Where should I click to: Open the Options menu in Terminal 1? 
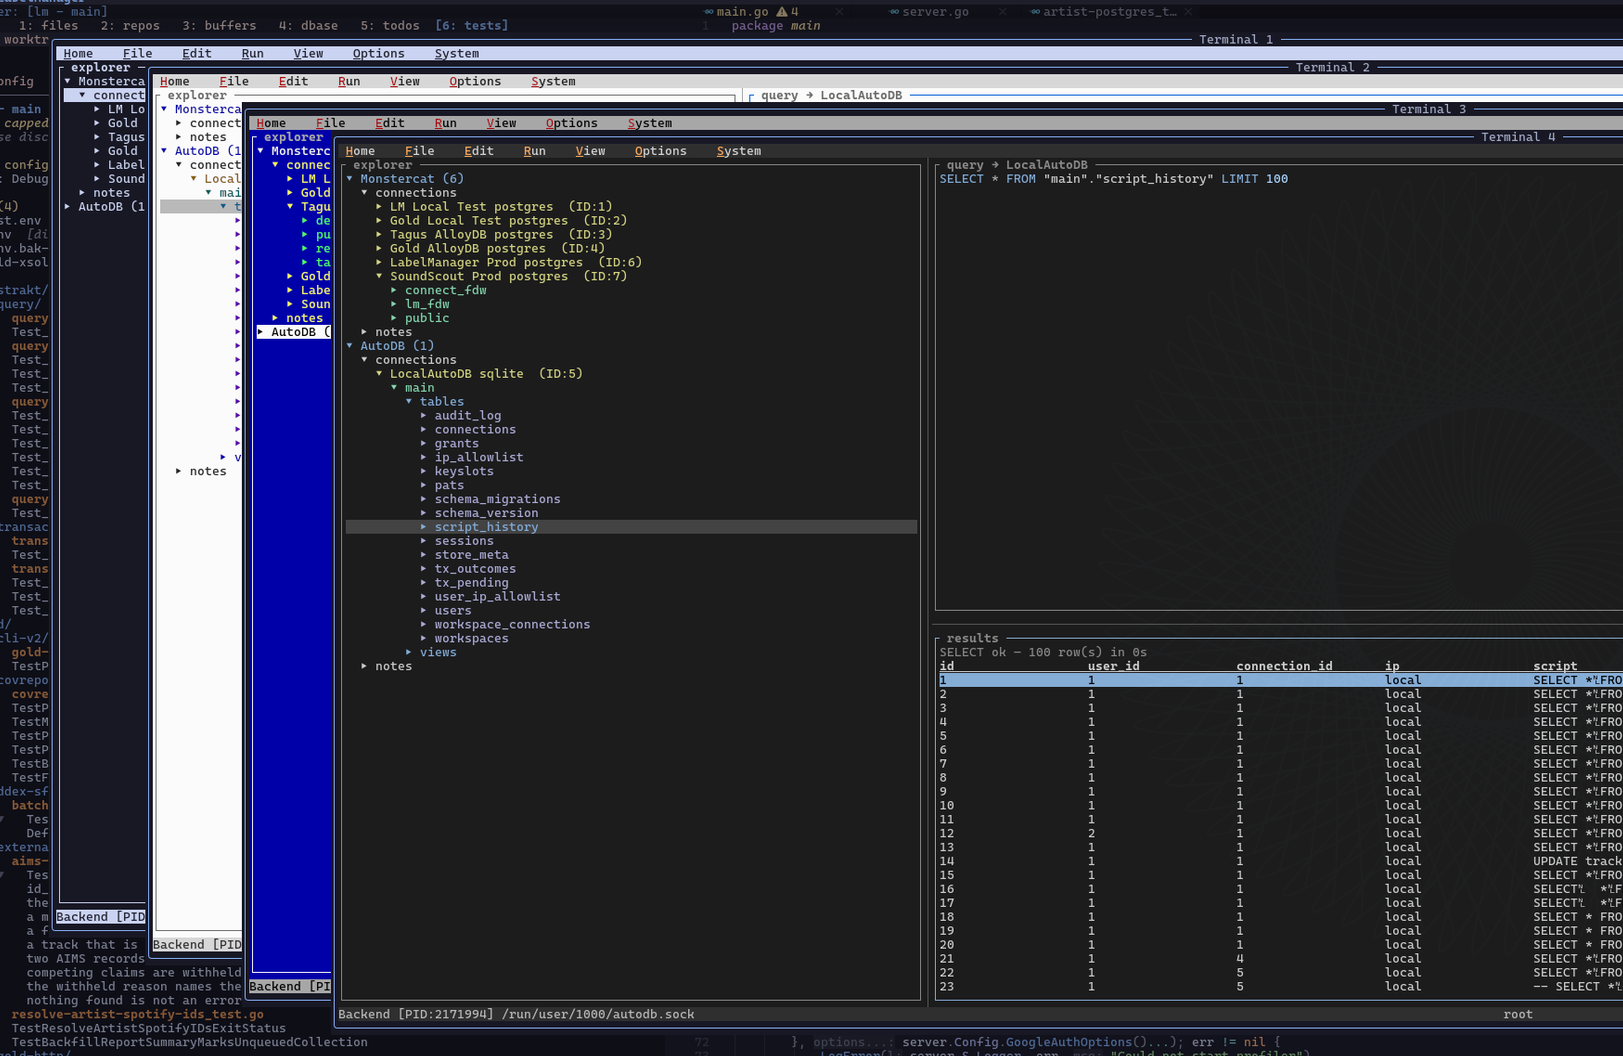point(378,54)
